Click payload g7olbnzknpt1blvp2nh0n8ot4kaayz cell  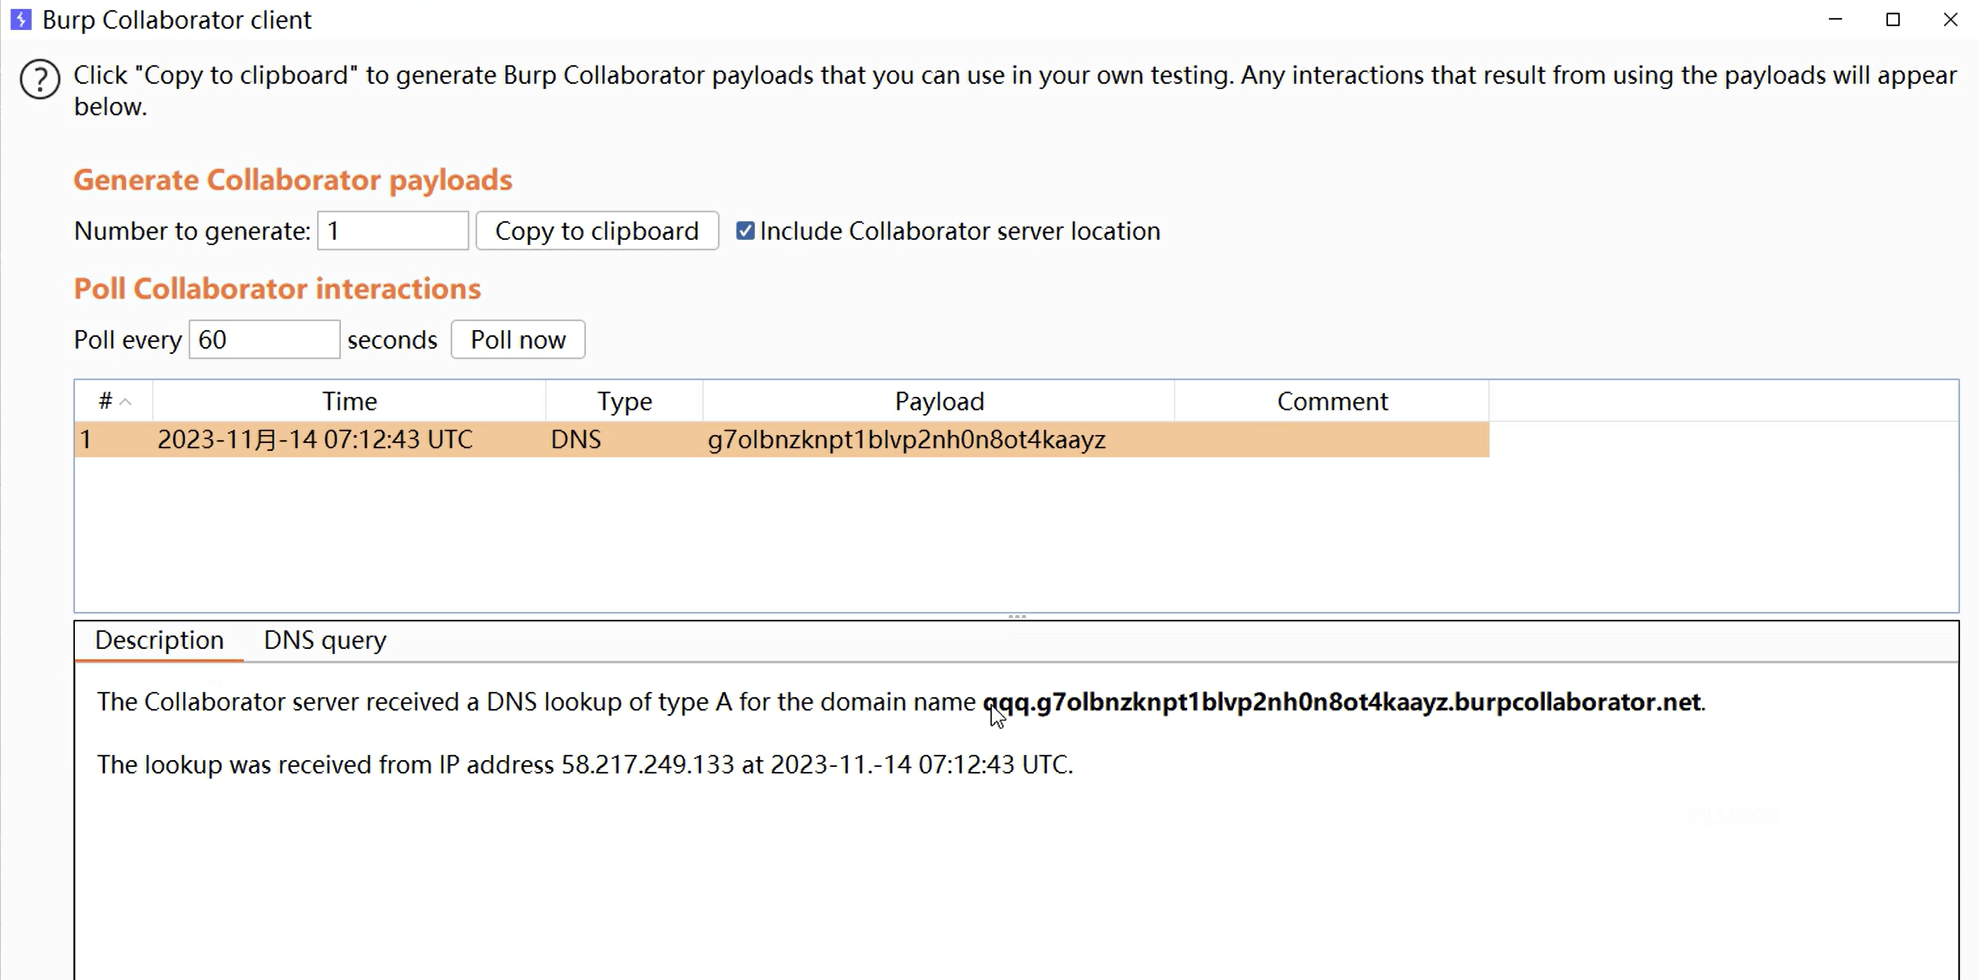coord(939,440)
